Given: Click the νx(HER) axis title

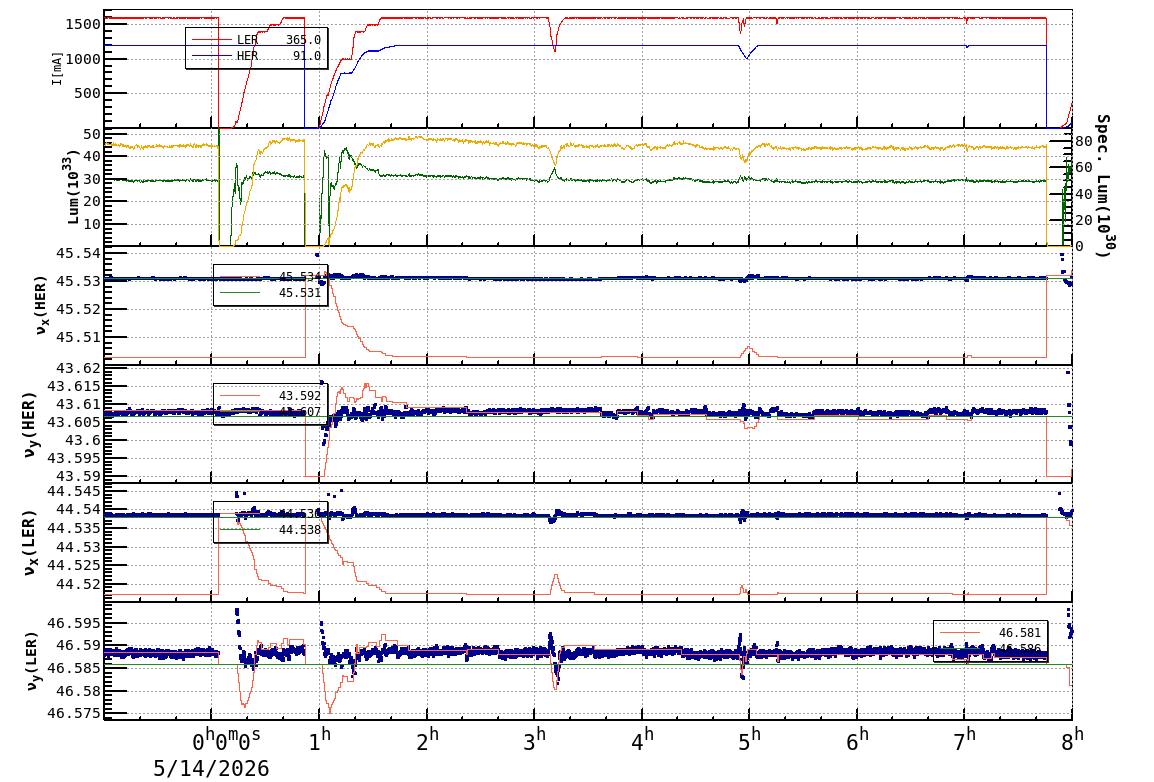Looking at the screenshot, I should 40,305.
